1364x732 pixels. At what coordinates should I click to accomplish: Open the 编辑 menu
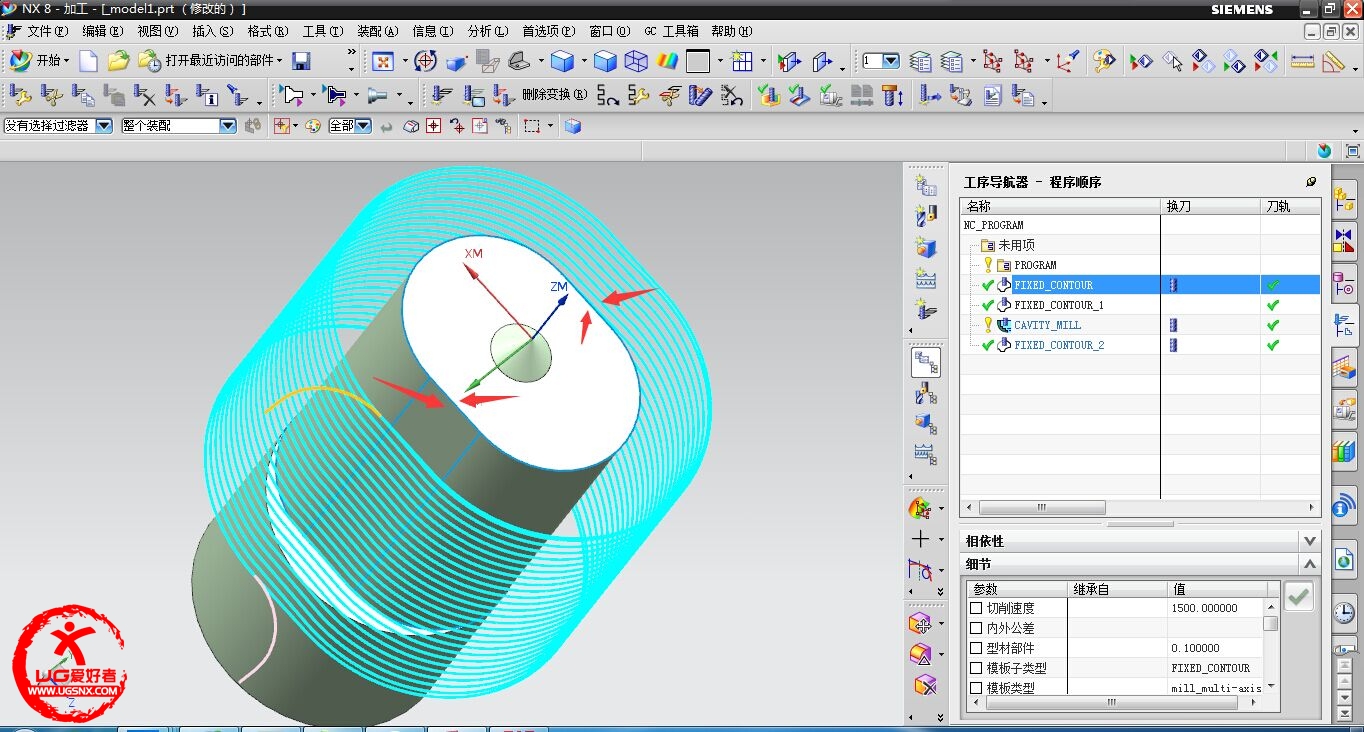tap(103, 31)
